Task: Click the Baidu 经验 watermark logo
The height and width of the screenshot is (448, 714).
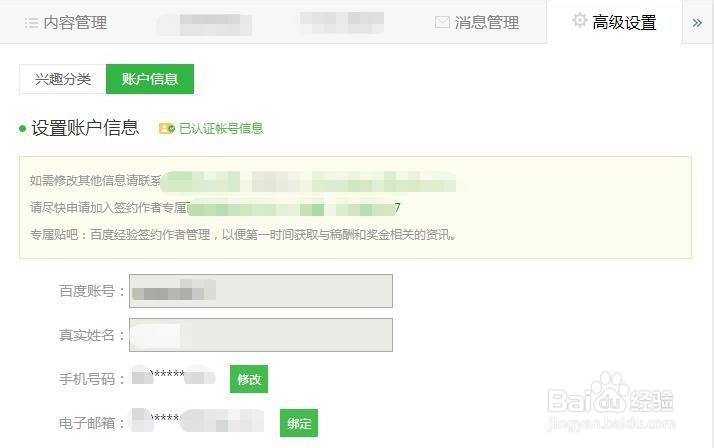Action: pos(611,402)
